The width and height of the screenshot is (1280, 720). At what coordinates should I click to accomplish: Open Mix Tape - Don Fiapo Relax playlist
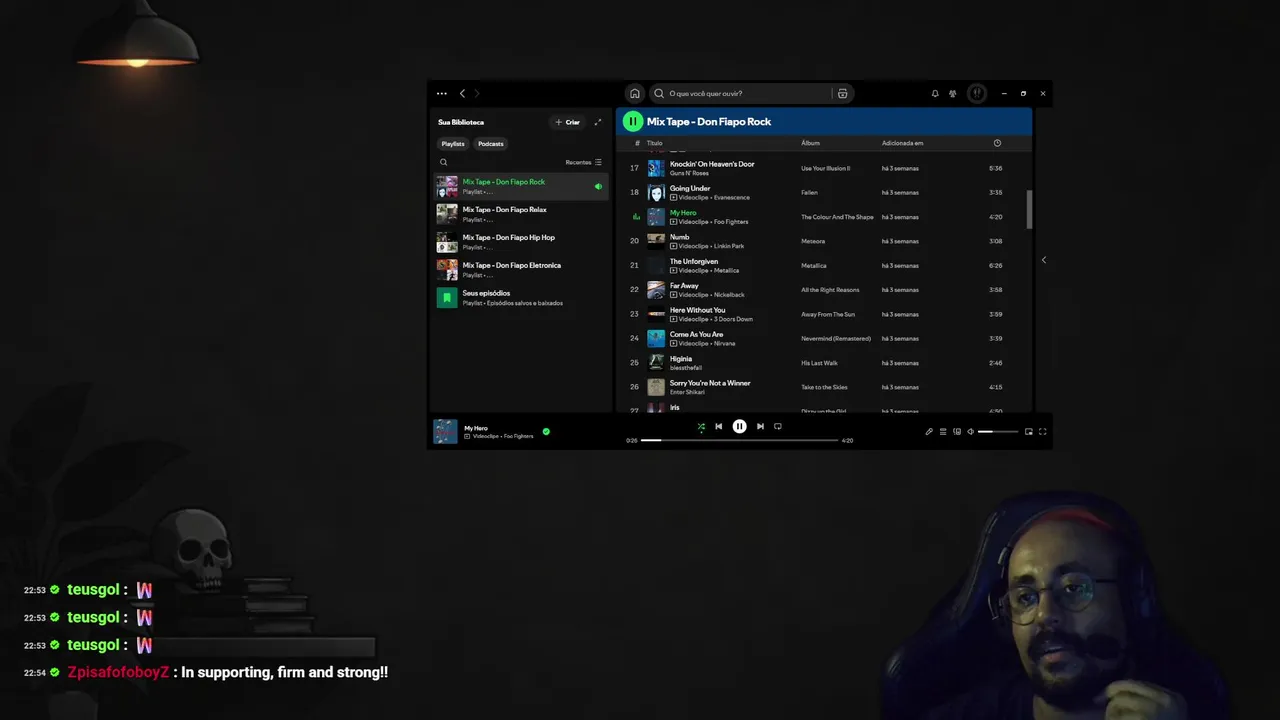pyautogui.click(x=521, y=214)
